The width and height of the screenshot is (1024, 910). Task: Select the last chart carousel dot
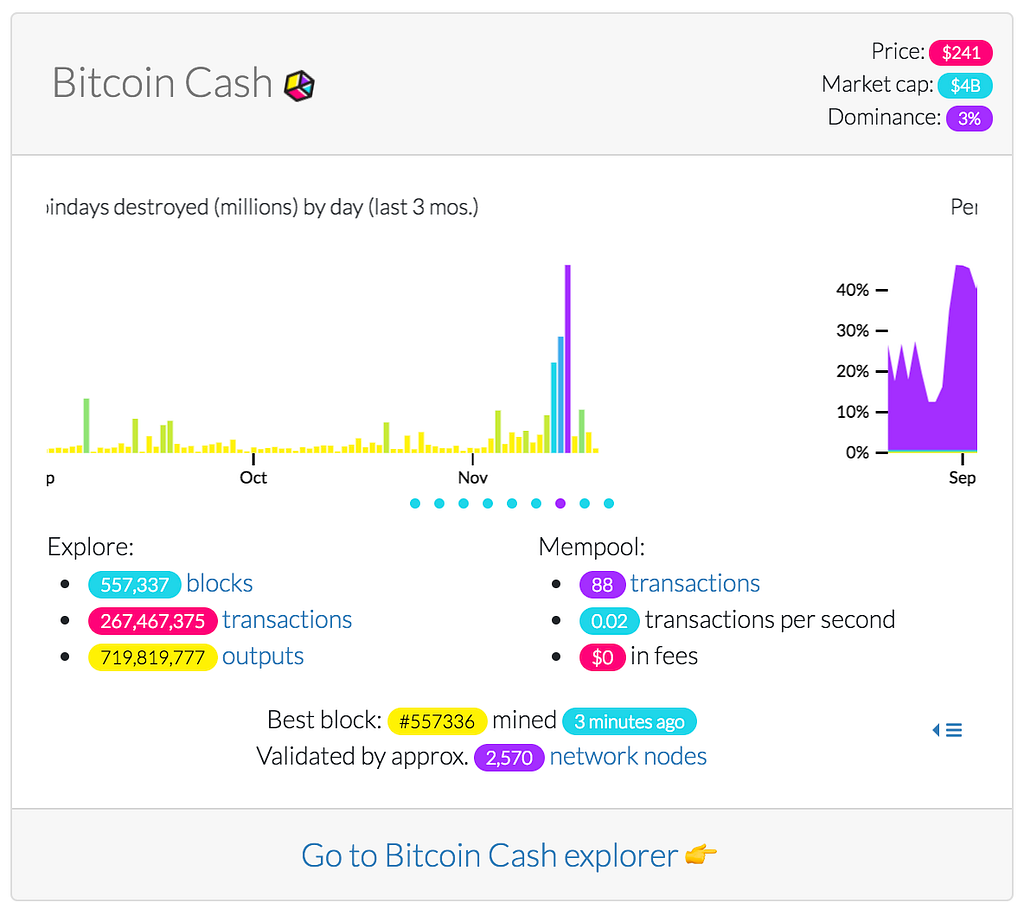click(609, 504)
